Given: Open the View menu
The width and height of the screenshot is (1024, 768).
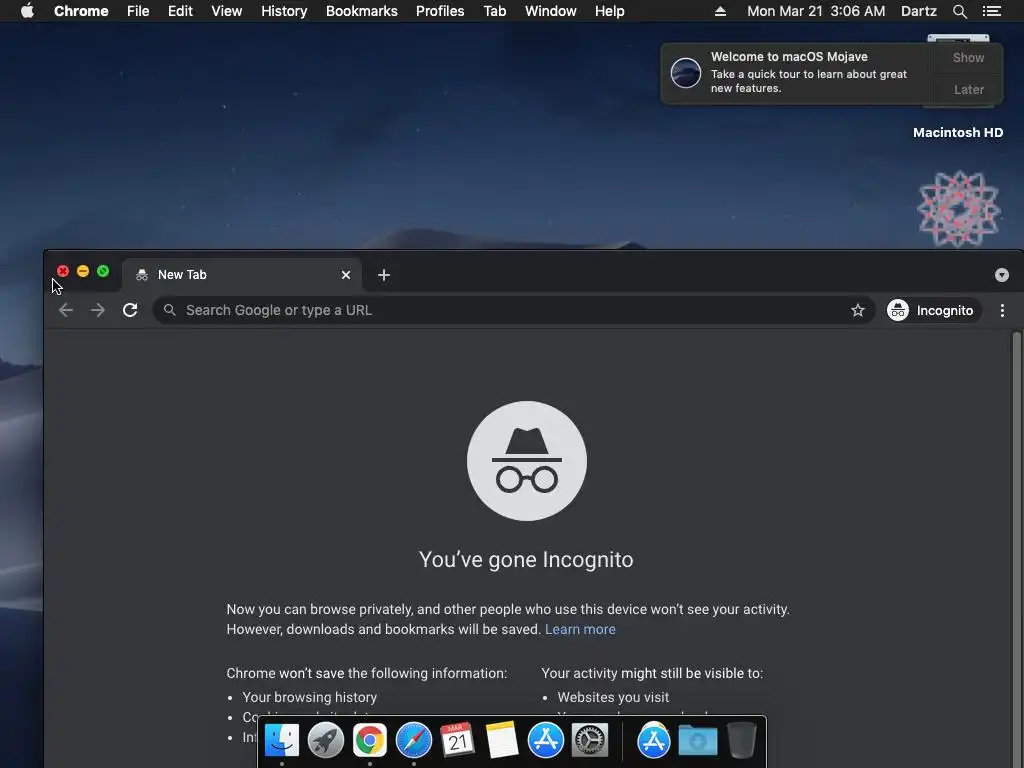Looking at the screenshot, I should [x=227, y=11].
